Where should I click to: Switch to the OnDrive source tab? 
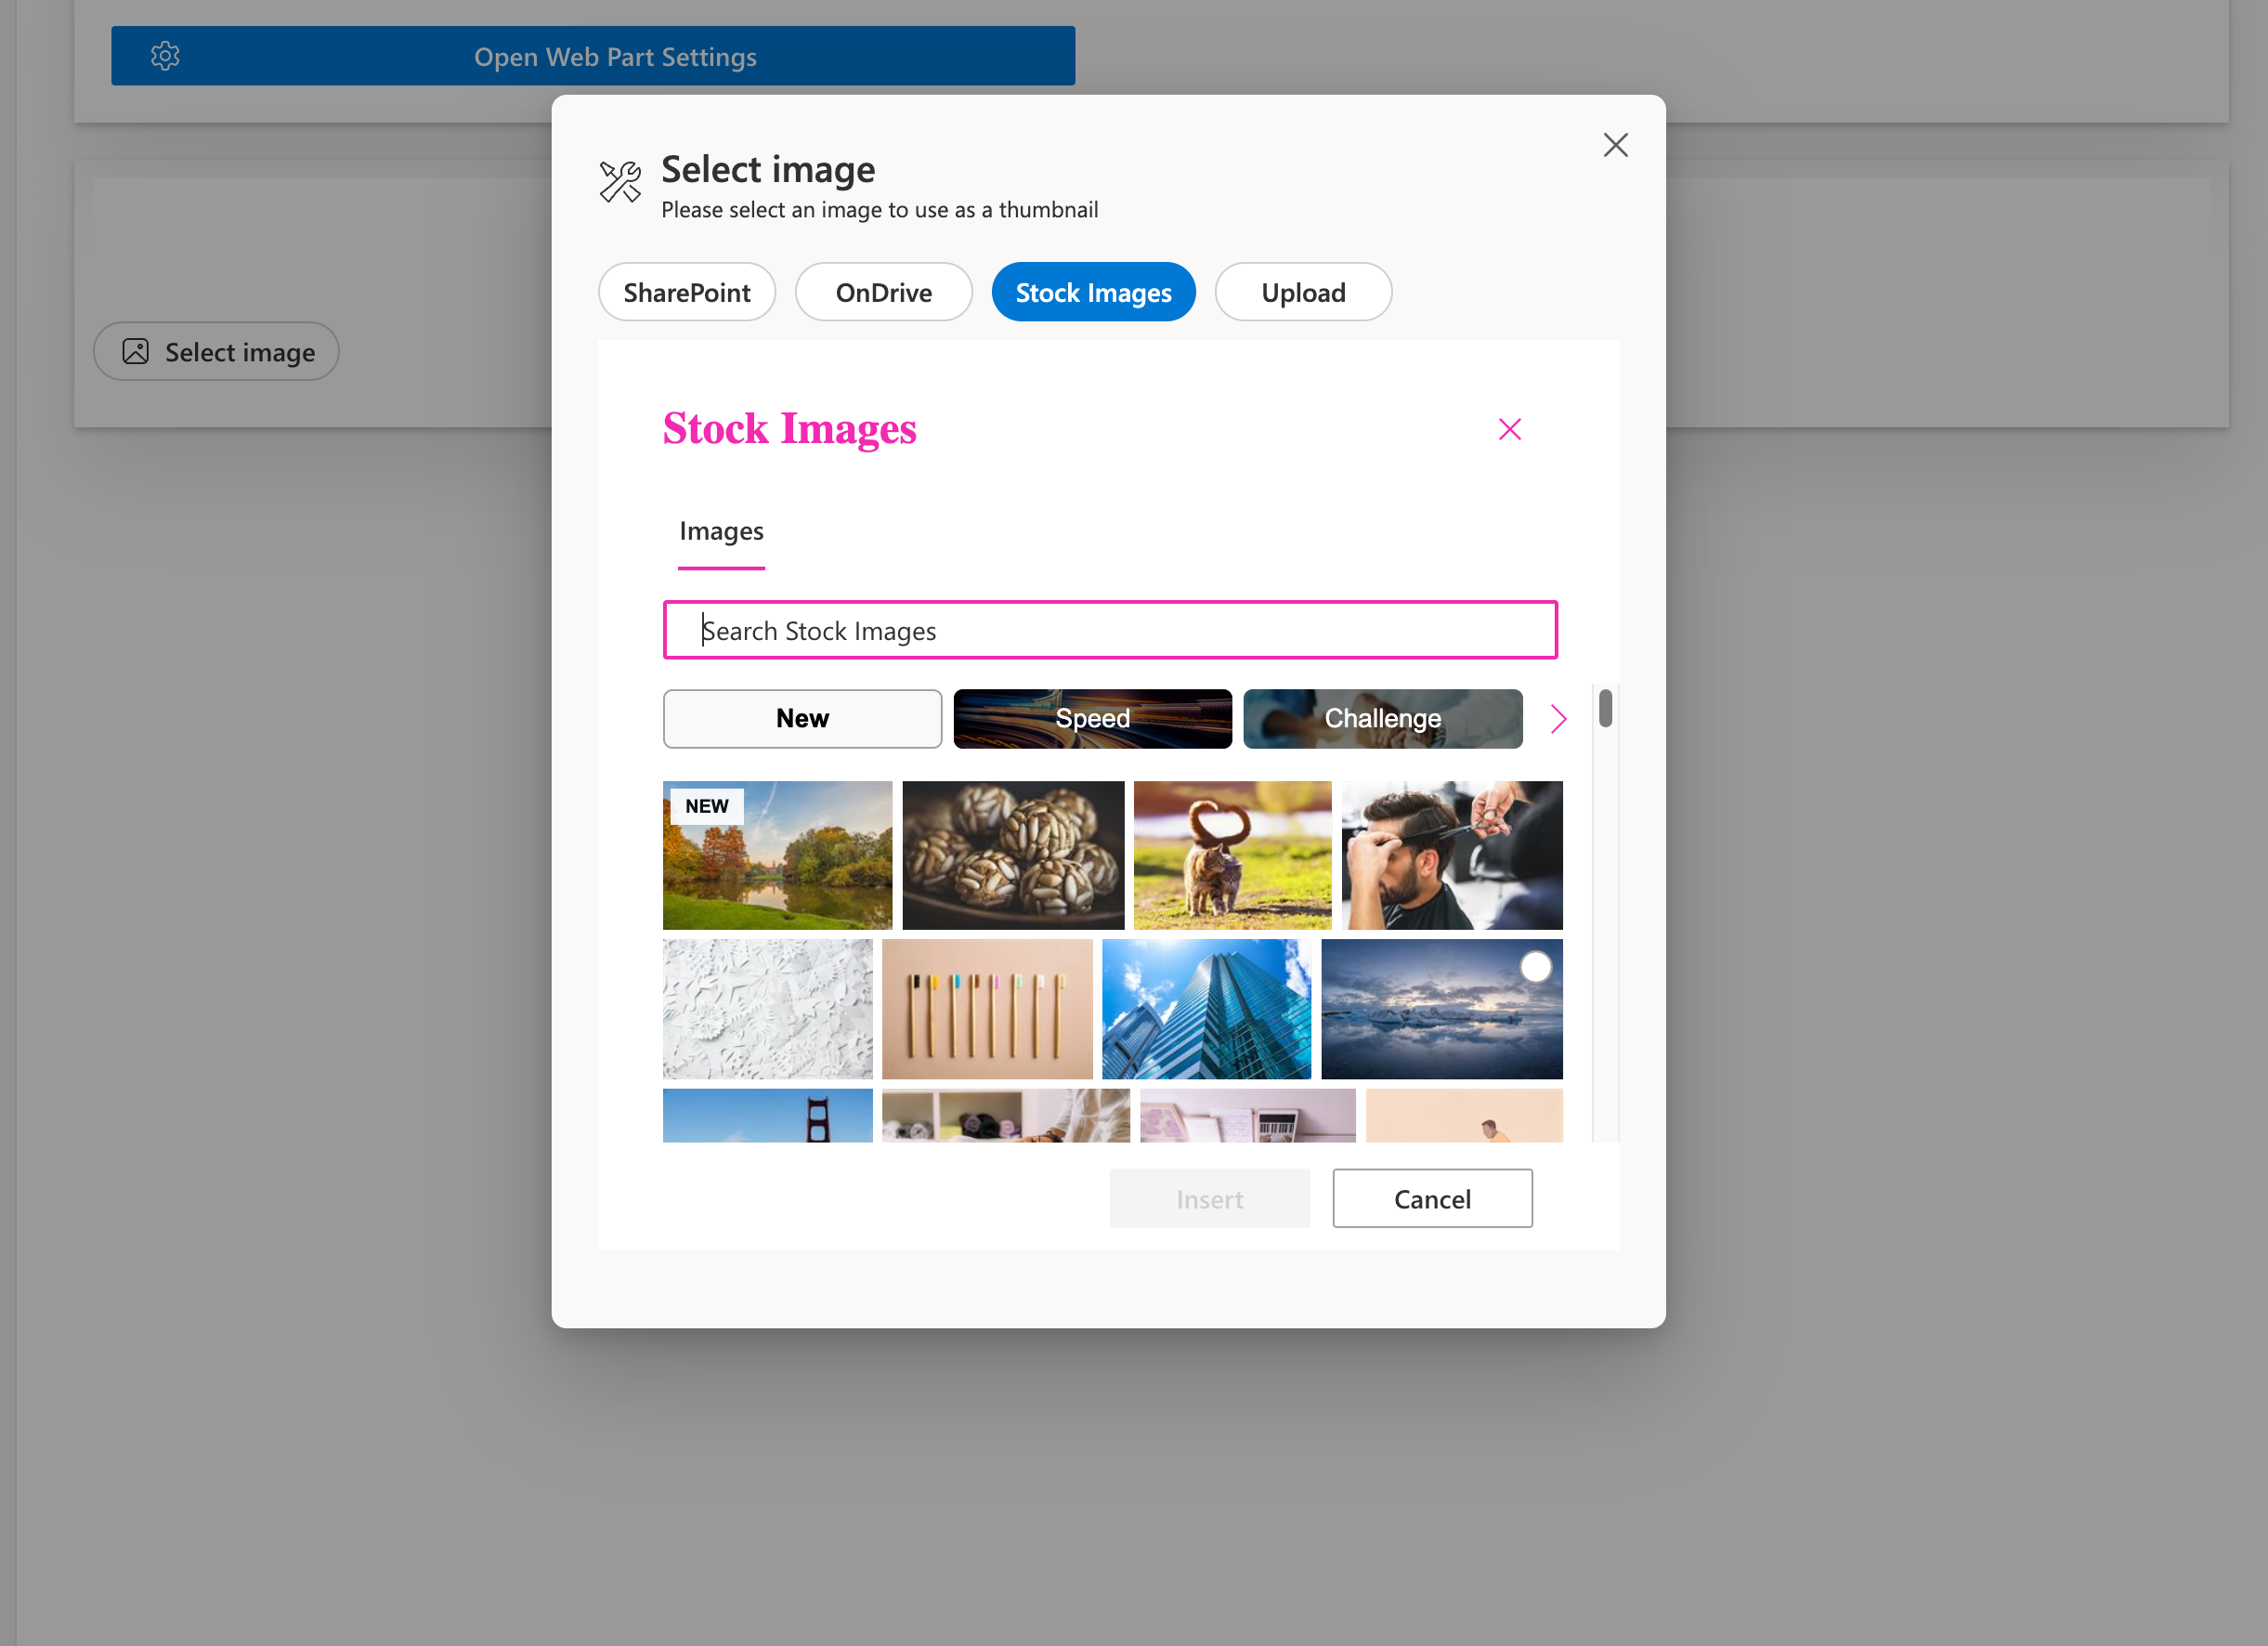[883, 292]
